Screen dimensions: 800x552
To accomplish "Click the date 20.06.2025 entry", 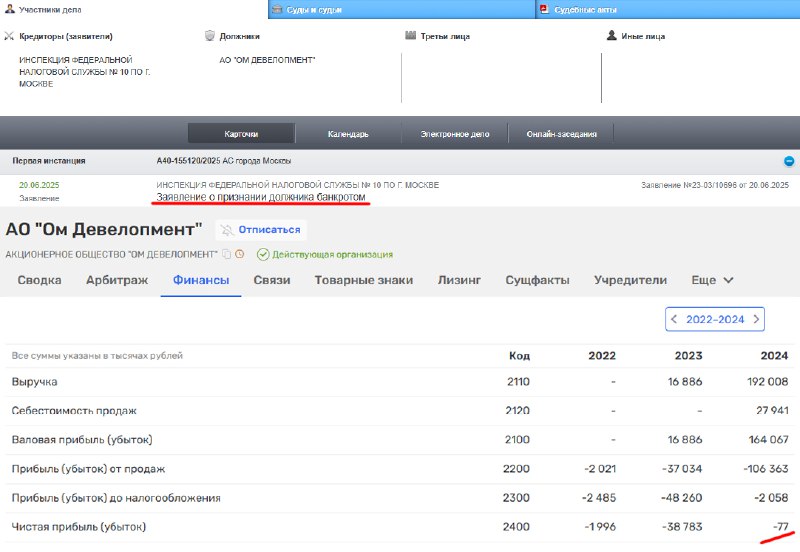I will (x=39, y=185).
